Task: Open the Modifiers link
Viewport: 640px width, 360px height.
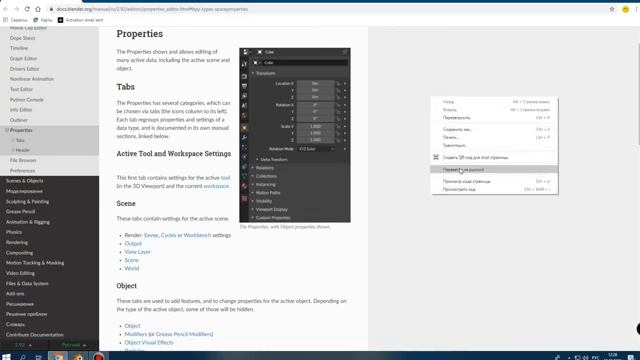Action: click(136, 334)
